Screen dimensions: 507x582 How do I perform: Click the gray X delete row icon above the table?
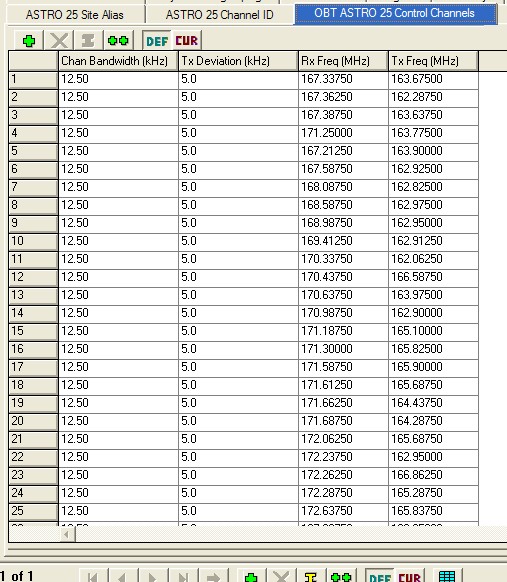(x=59, y=40)
